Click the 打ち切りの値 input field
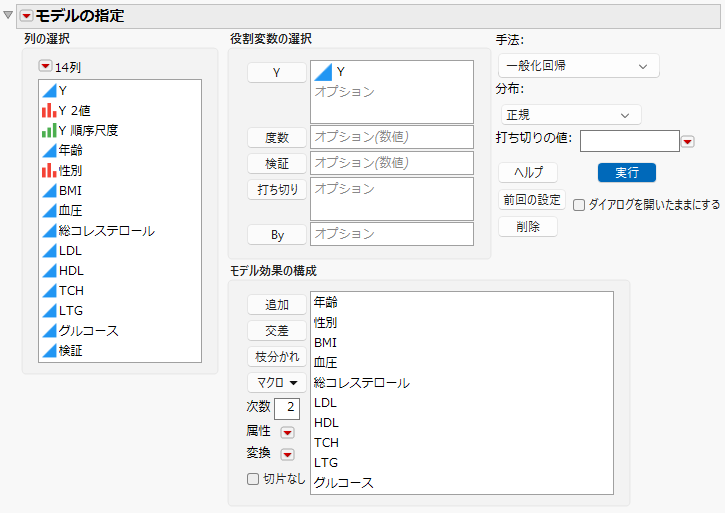Screen dimensions: 725x513 [630, 141]
